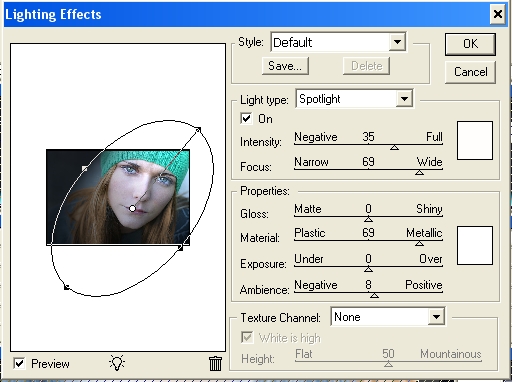Click the Mountainous label on Height slider
512x382 pixels.
click(451, 354)
